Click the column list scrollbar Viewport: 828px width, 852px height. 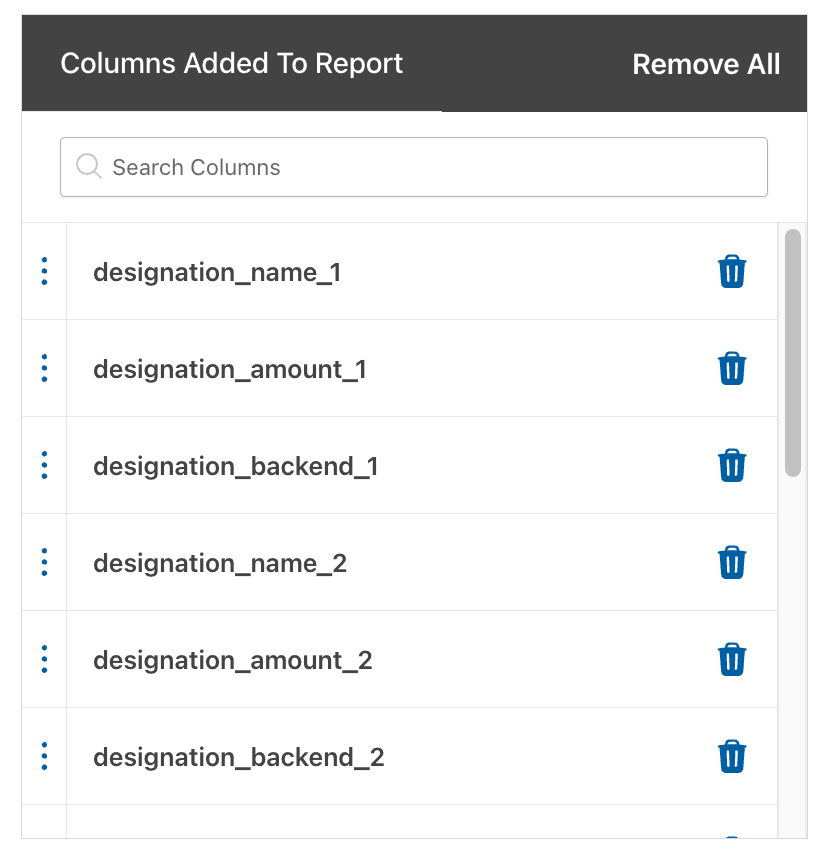793,353
